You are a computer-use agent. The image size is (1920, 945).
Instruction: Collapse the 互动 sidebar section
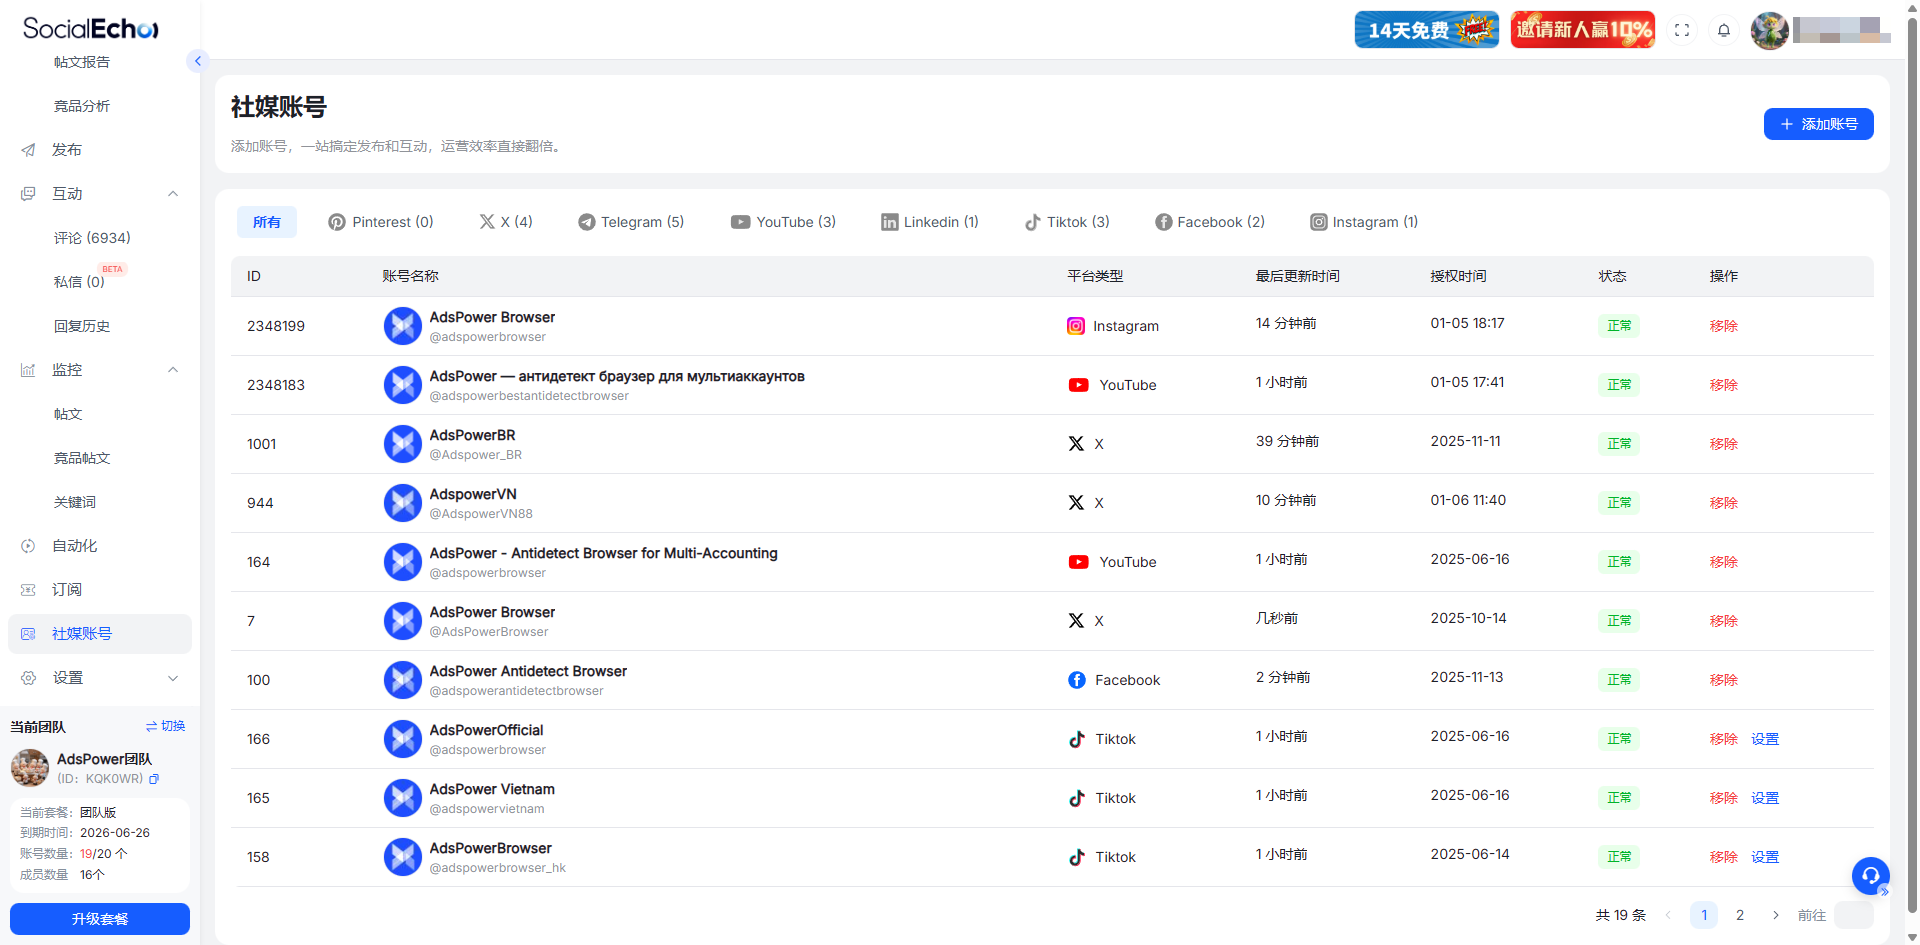pos(173,194)
